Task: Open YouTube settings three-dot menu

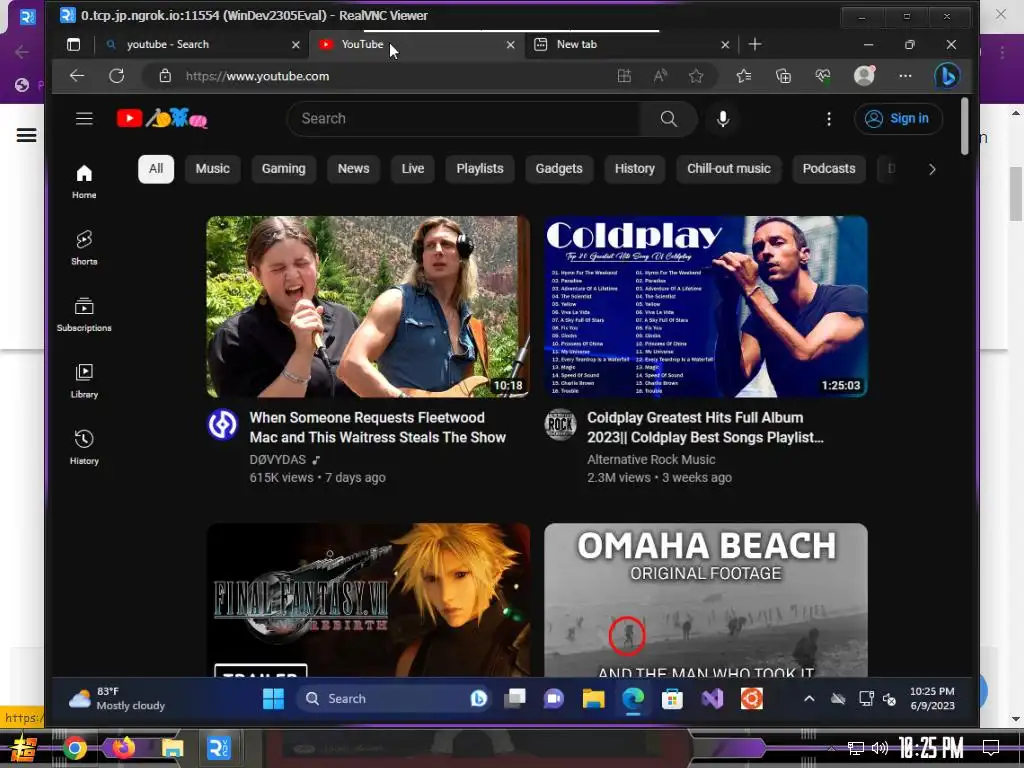Action: point(829,119)
